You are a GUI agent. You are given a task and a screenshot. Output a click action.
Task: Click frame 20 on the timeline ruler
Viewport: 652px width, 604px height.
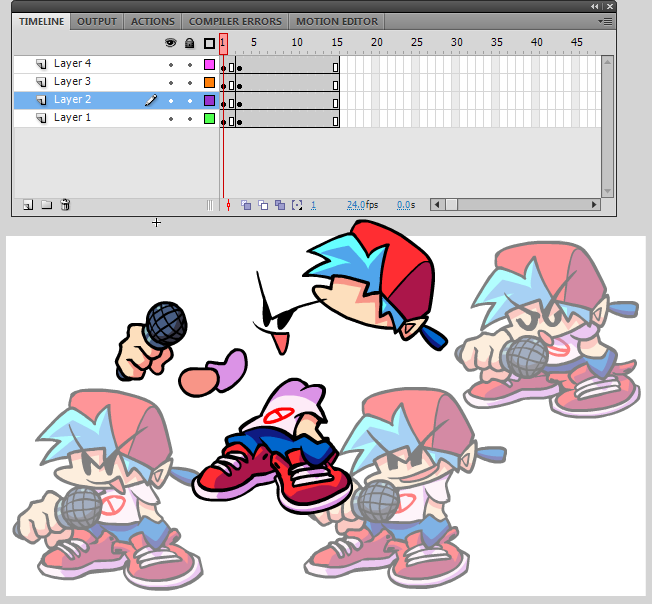click(x=377, y=42)
